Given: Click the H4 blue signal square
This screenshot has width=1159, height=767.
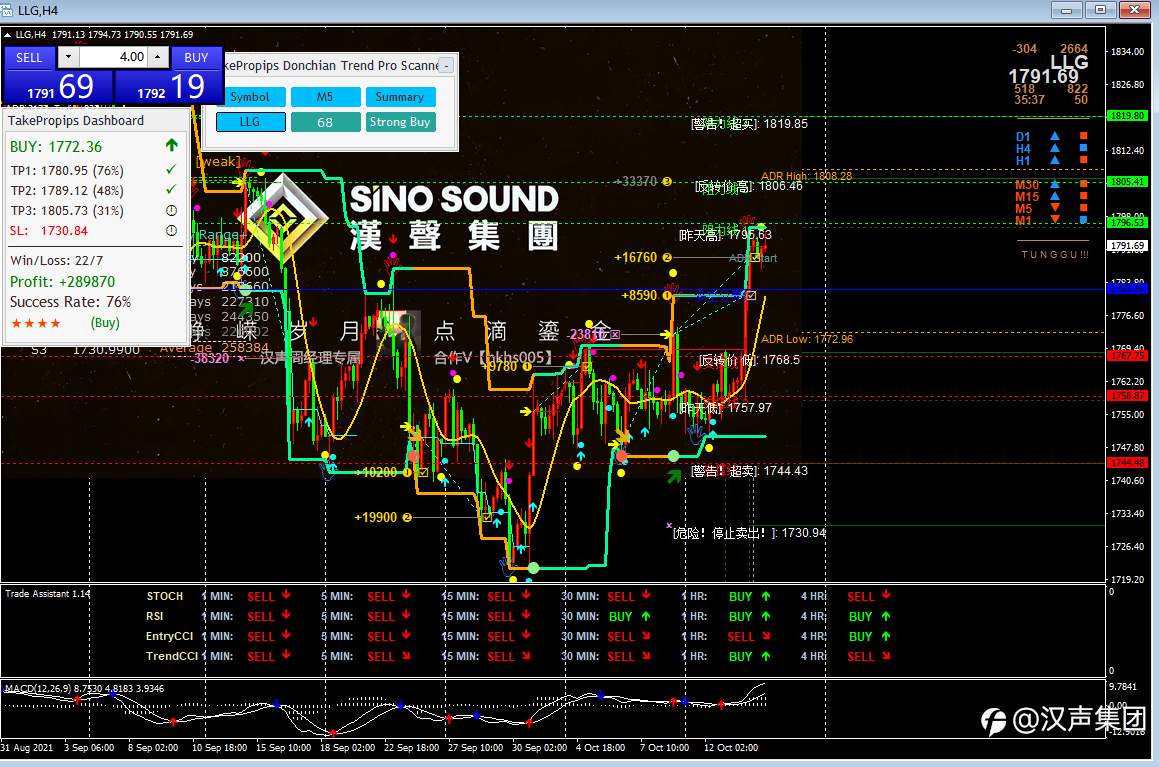Looking at the screenshot, I should pyautogui.click(x=1084, y=149).
